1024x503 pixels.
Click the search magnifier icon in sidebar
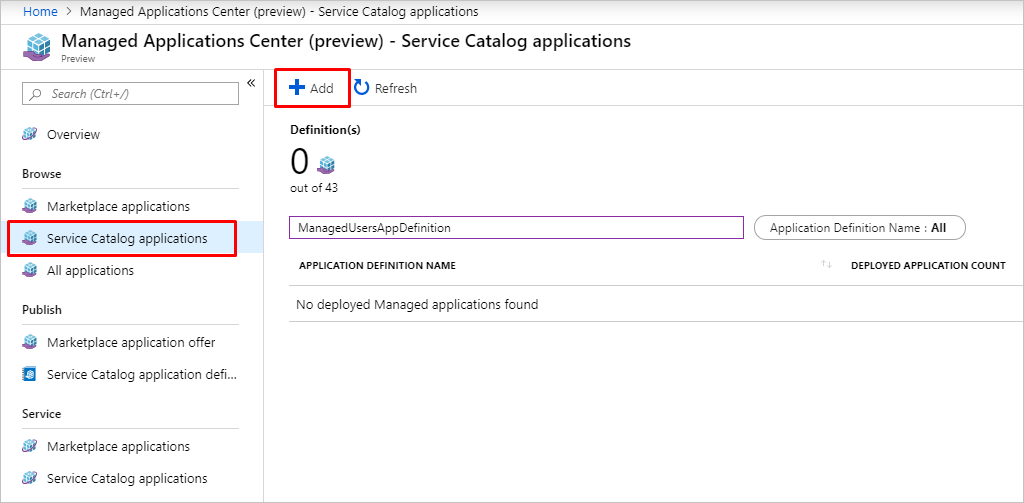click(37, 93)
